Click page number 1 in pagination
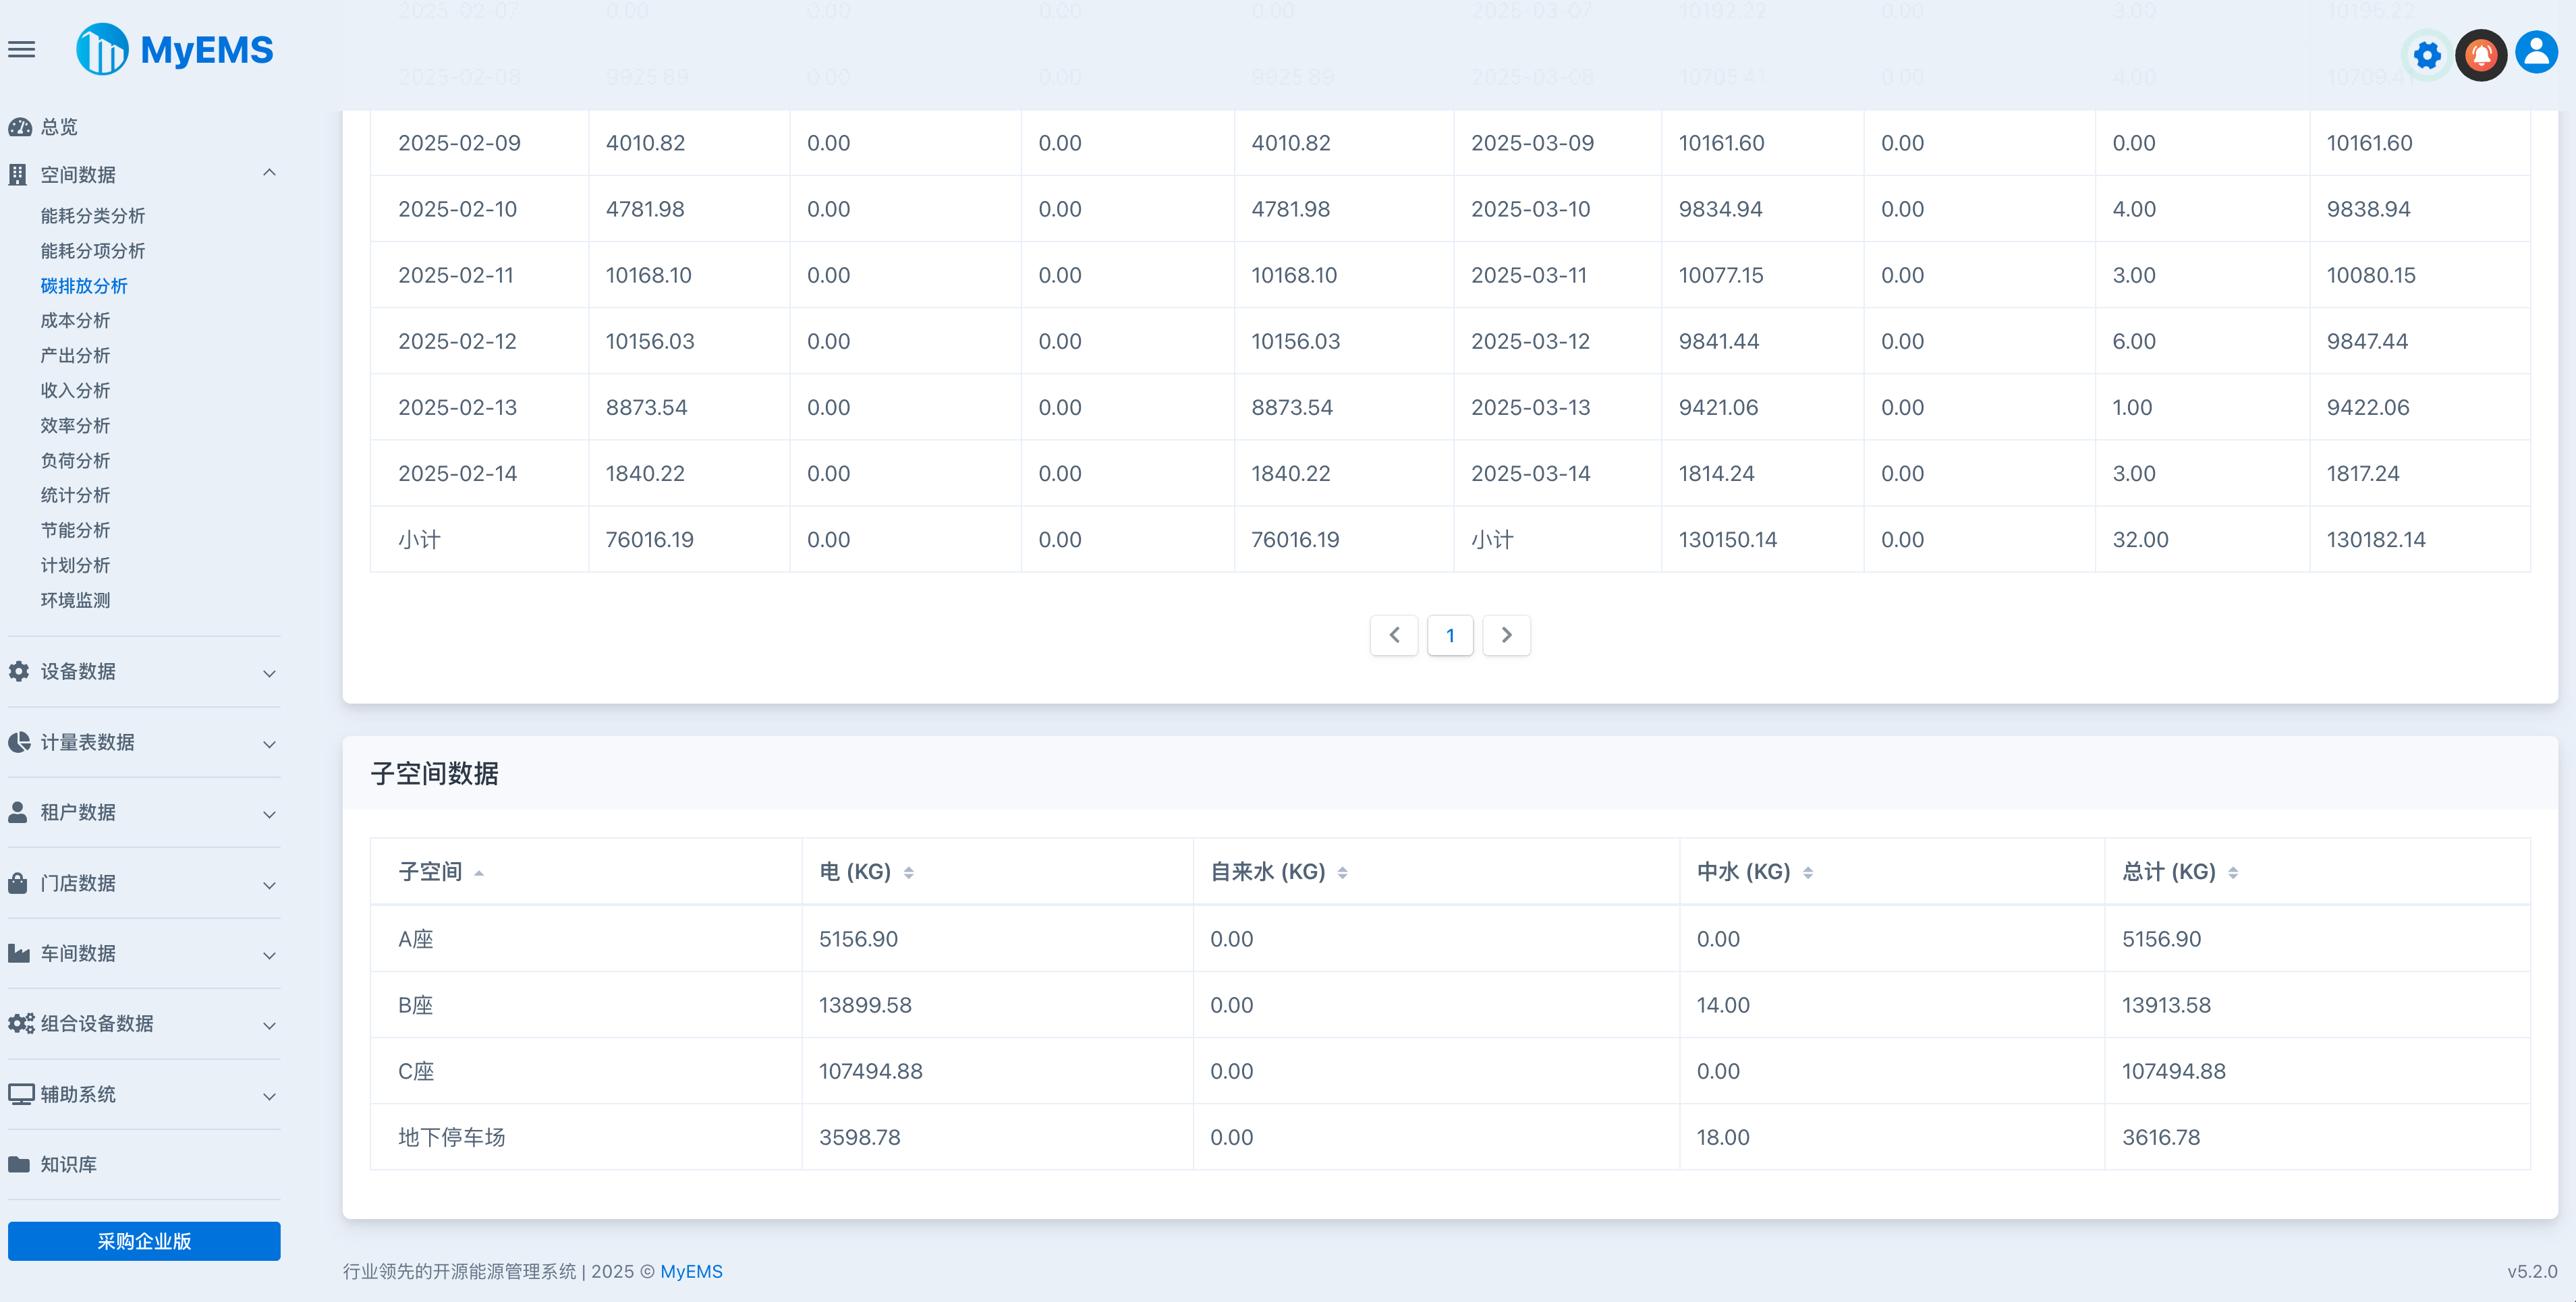2576x1302 pixels. [x=1450, y=635]
